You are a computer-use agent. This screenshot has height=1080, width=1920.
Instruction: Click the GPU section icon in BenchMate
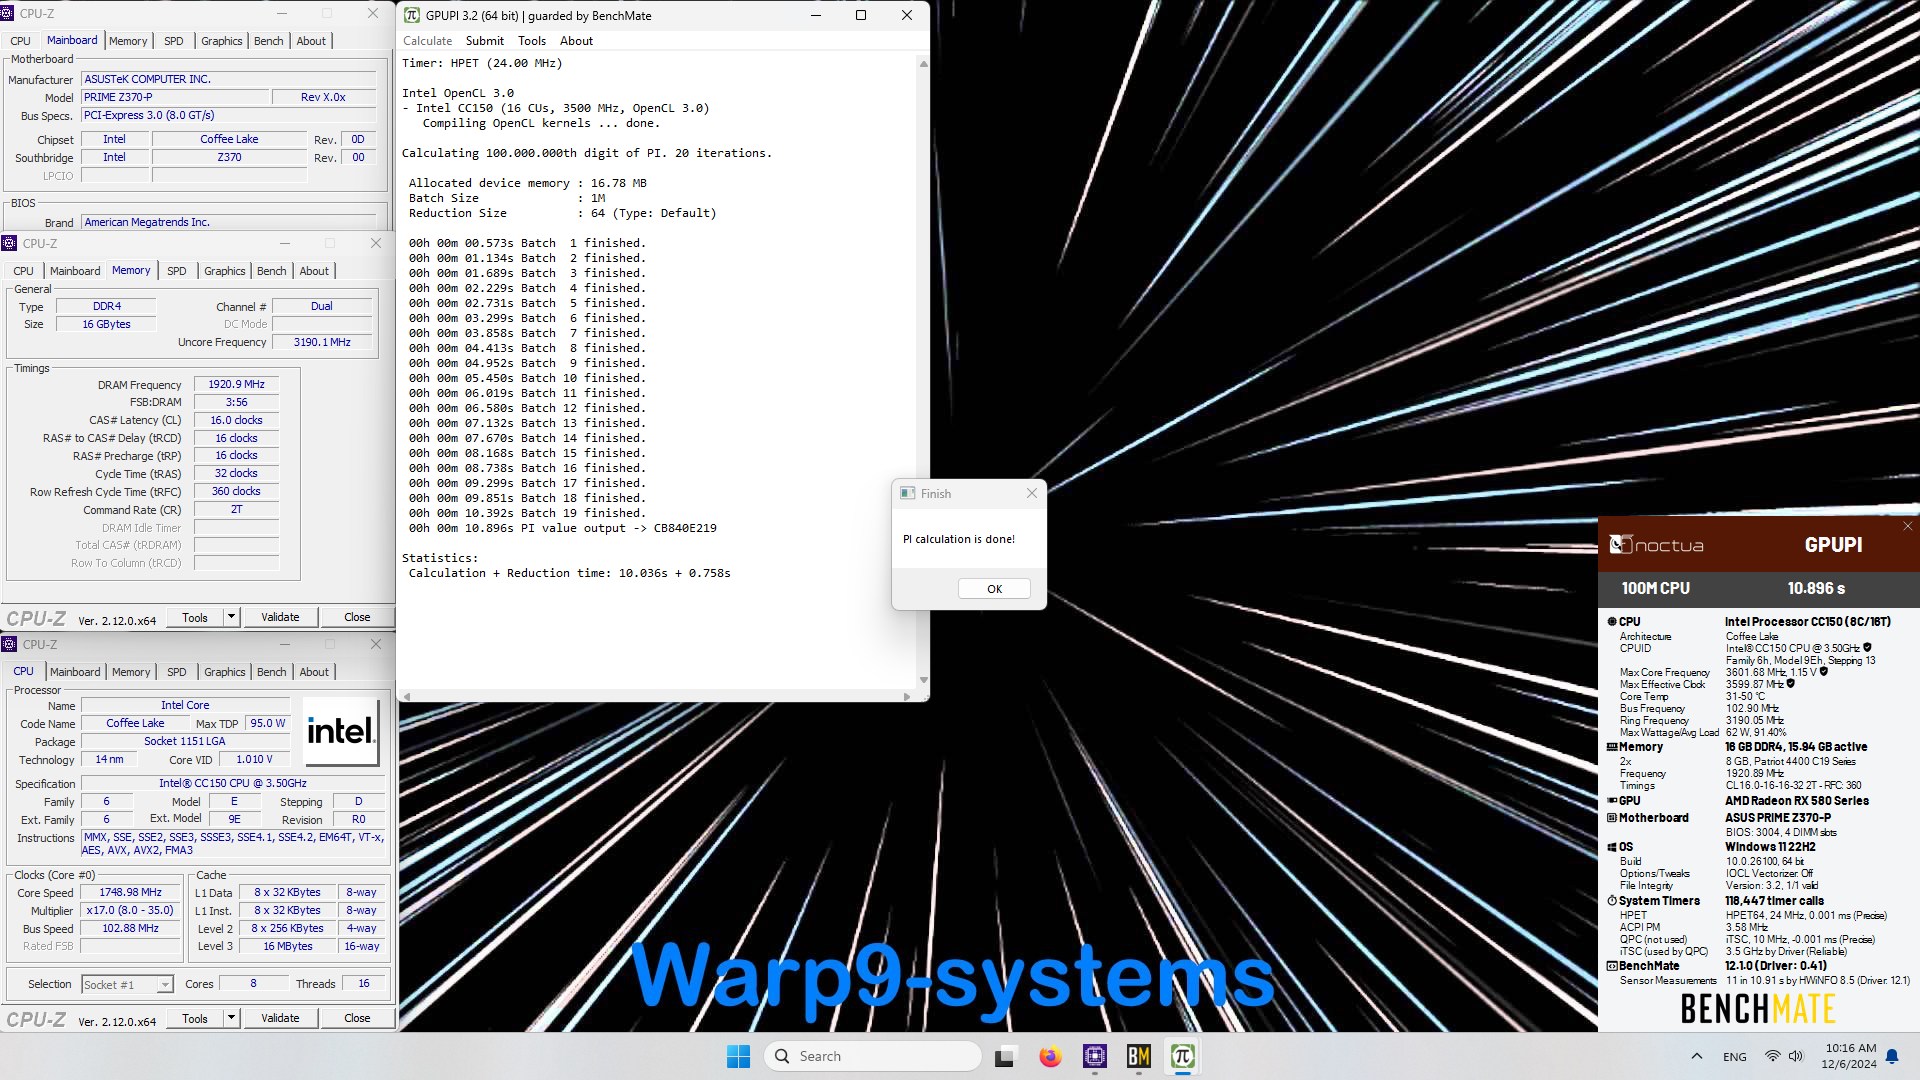click(x=1612, y=801)
